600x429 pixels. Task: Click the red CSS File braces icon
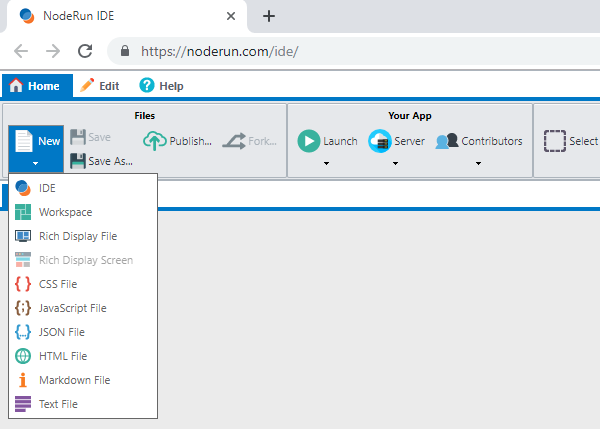(x=23, y=284)
